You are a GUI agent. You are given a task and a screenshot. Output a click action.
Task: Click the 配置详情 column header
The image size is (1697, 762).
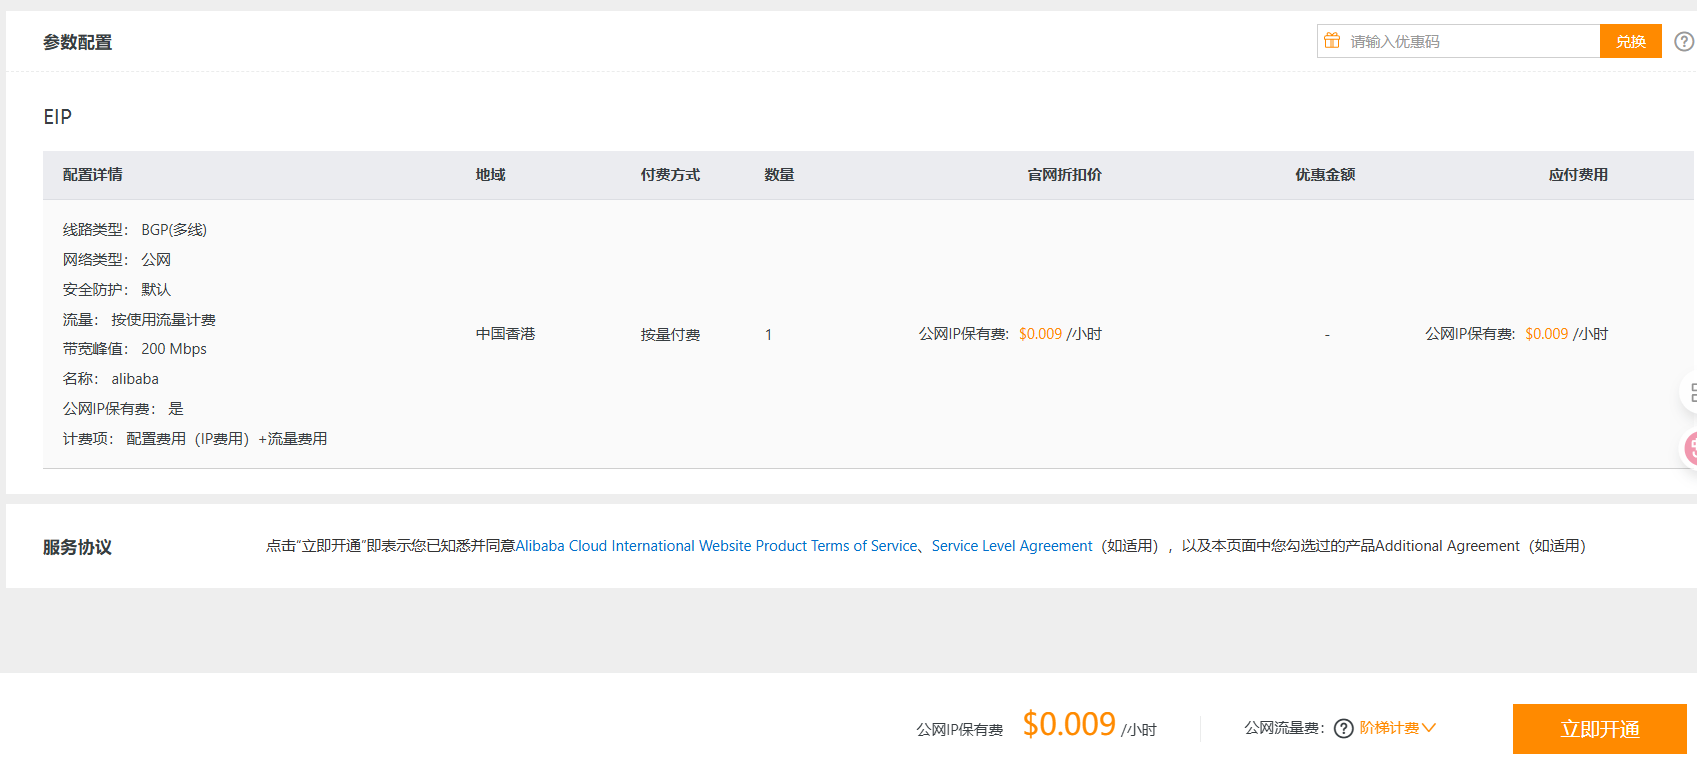93,175
